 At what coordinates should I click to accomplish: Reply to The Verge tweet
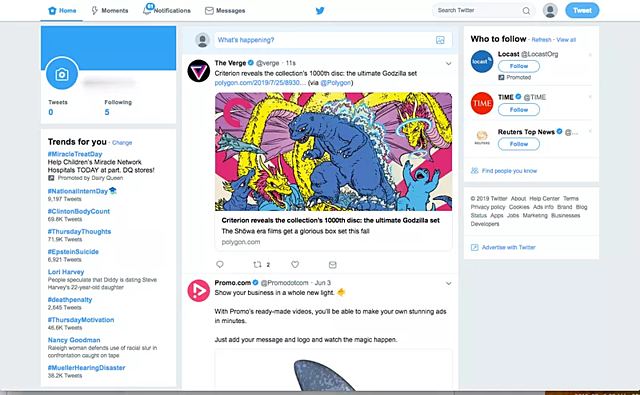[220, 264]
